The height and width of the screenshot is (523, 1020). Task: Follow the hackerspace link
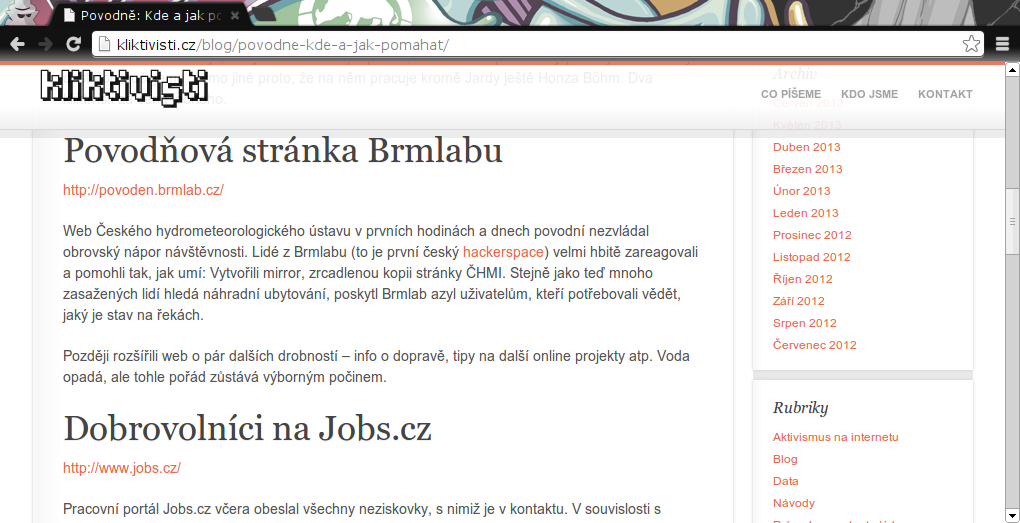pyautogui.click(x=503, y=252)
